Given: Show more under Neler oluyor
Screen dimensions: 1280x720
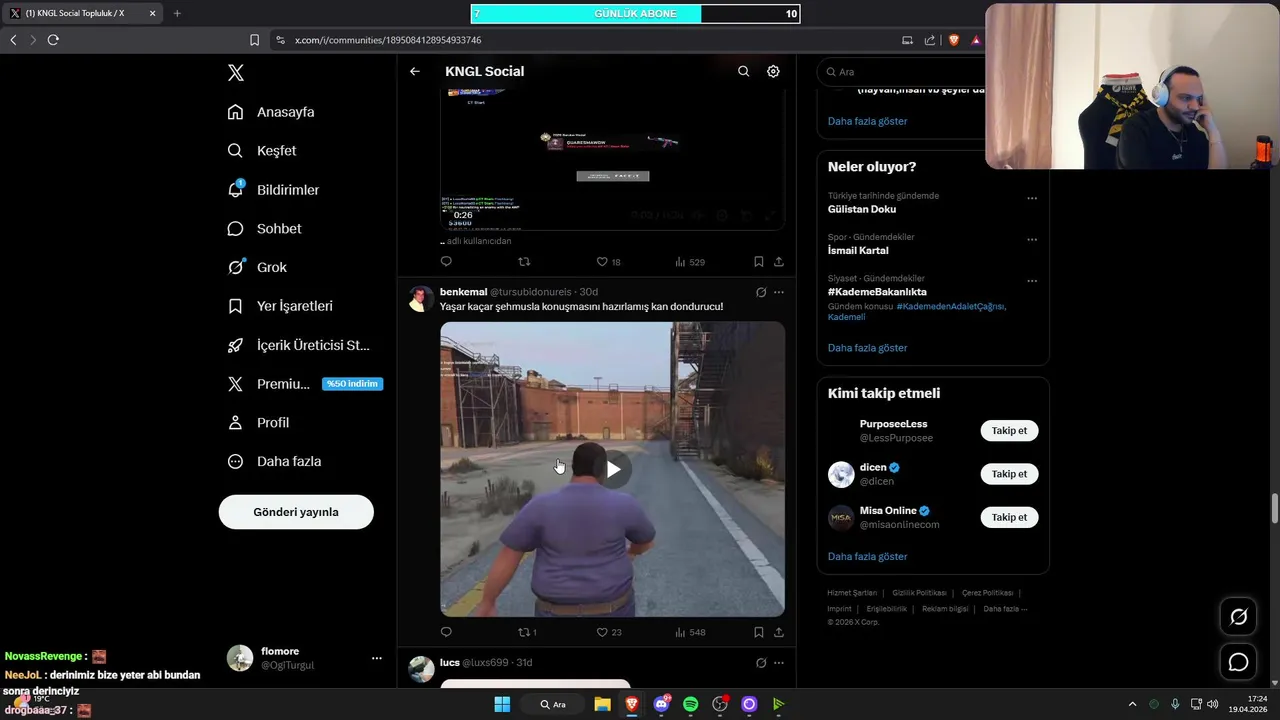Looking at the screenshot, I should coord(868,348).
